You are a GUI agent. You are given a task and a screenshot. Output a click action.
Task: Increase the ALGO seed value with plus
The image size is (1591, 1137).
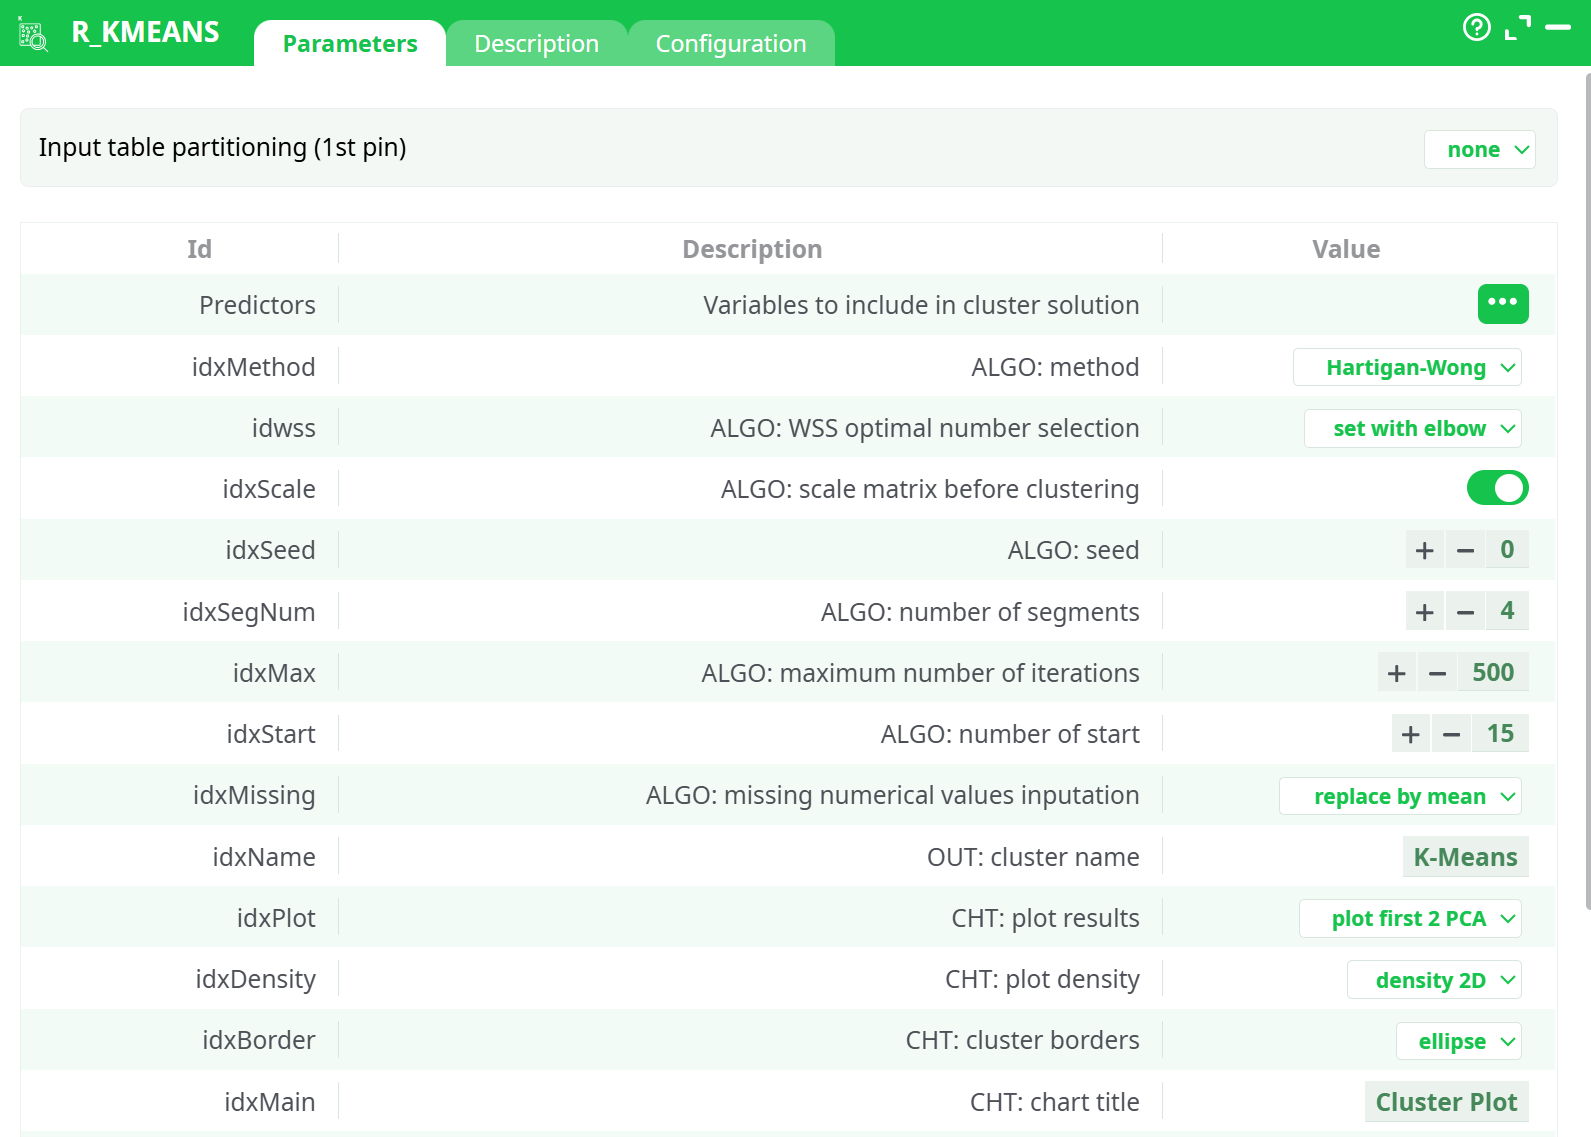click(x=1424, y=550)
